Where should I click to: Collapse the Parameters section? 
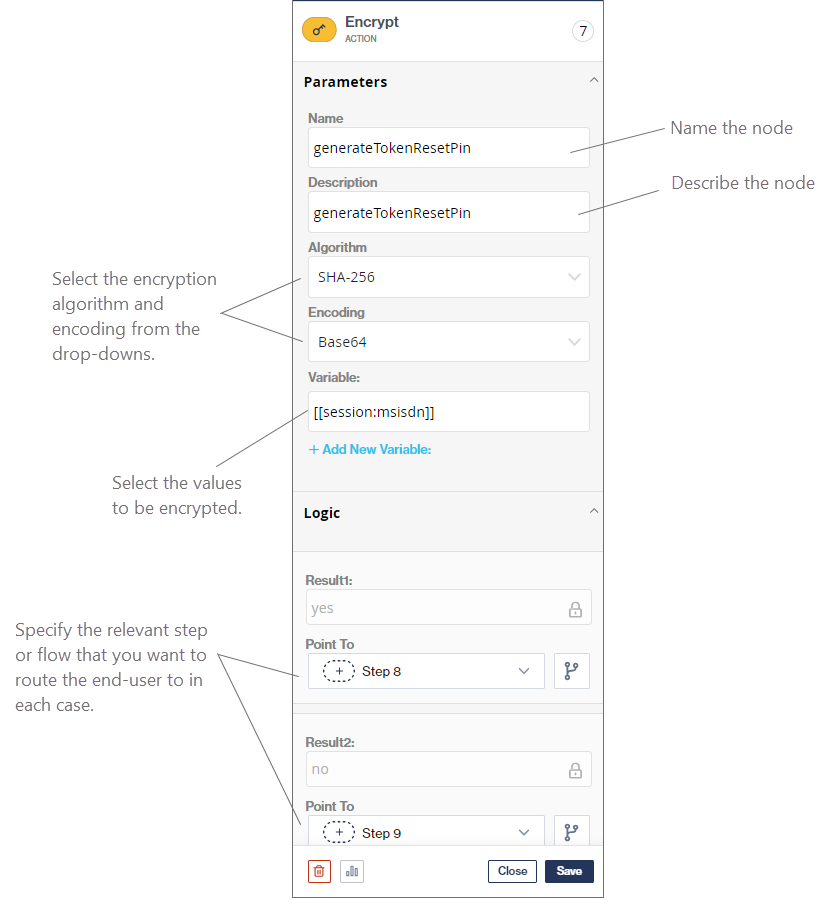click(x=594, y=80)
